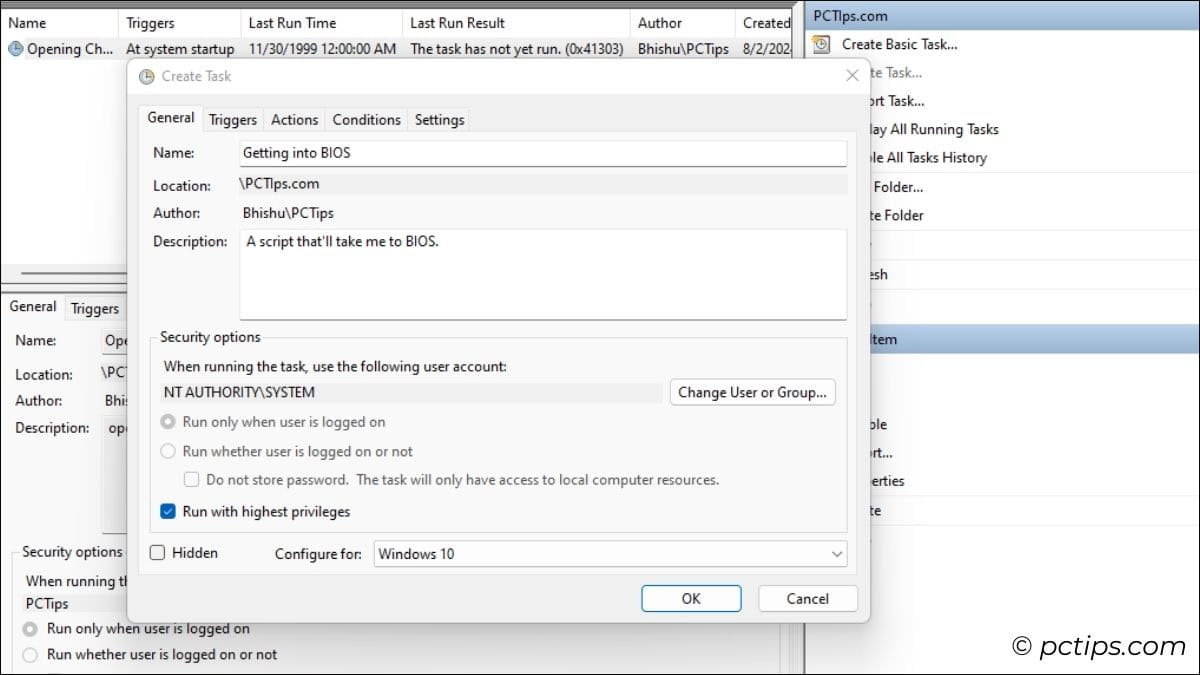Viewport: 1200px width, 675px height.
Task: Open the Conditions tab
Action: pos(366,119)
